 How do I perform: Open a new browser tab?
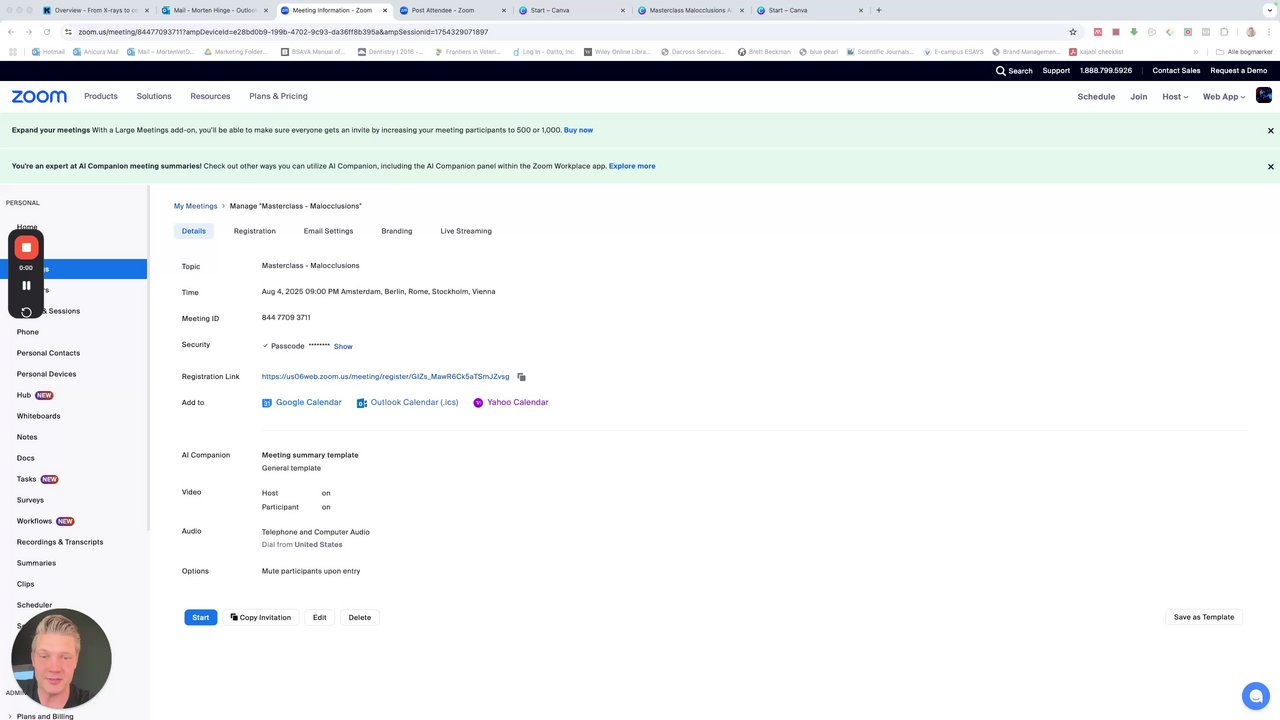point(879,10)
